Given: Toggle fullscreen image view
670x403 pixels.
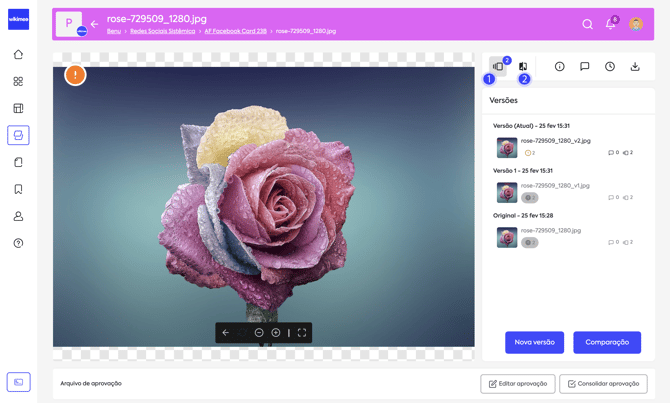Looking at the screenshot, I should pos(302,333).
